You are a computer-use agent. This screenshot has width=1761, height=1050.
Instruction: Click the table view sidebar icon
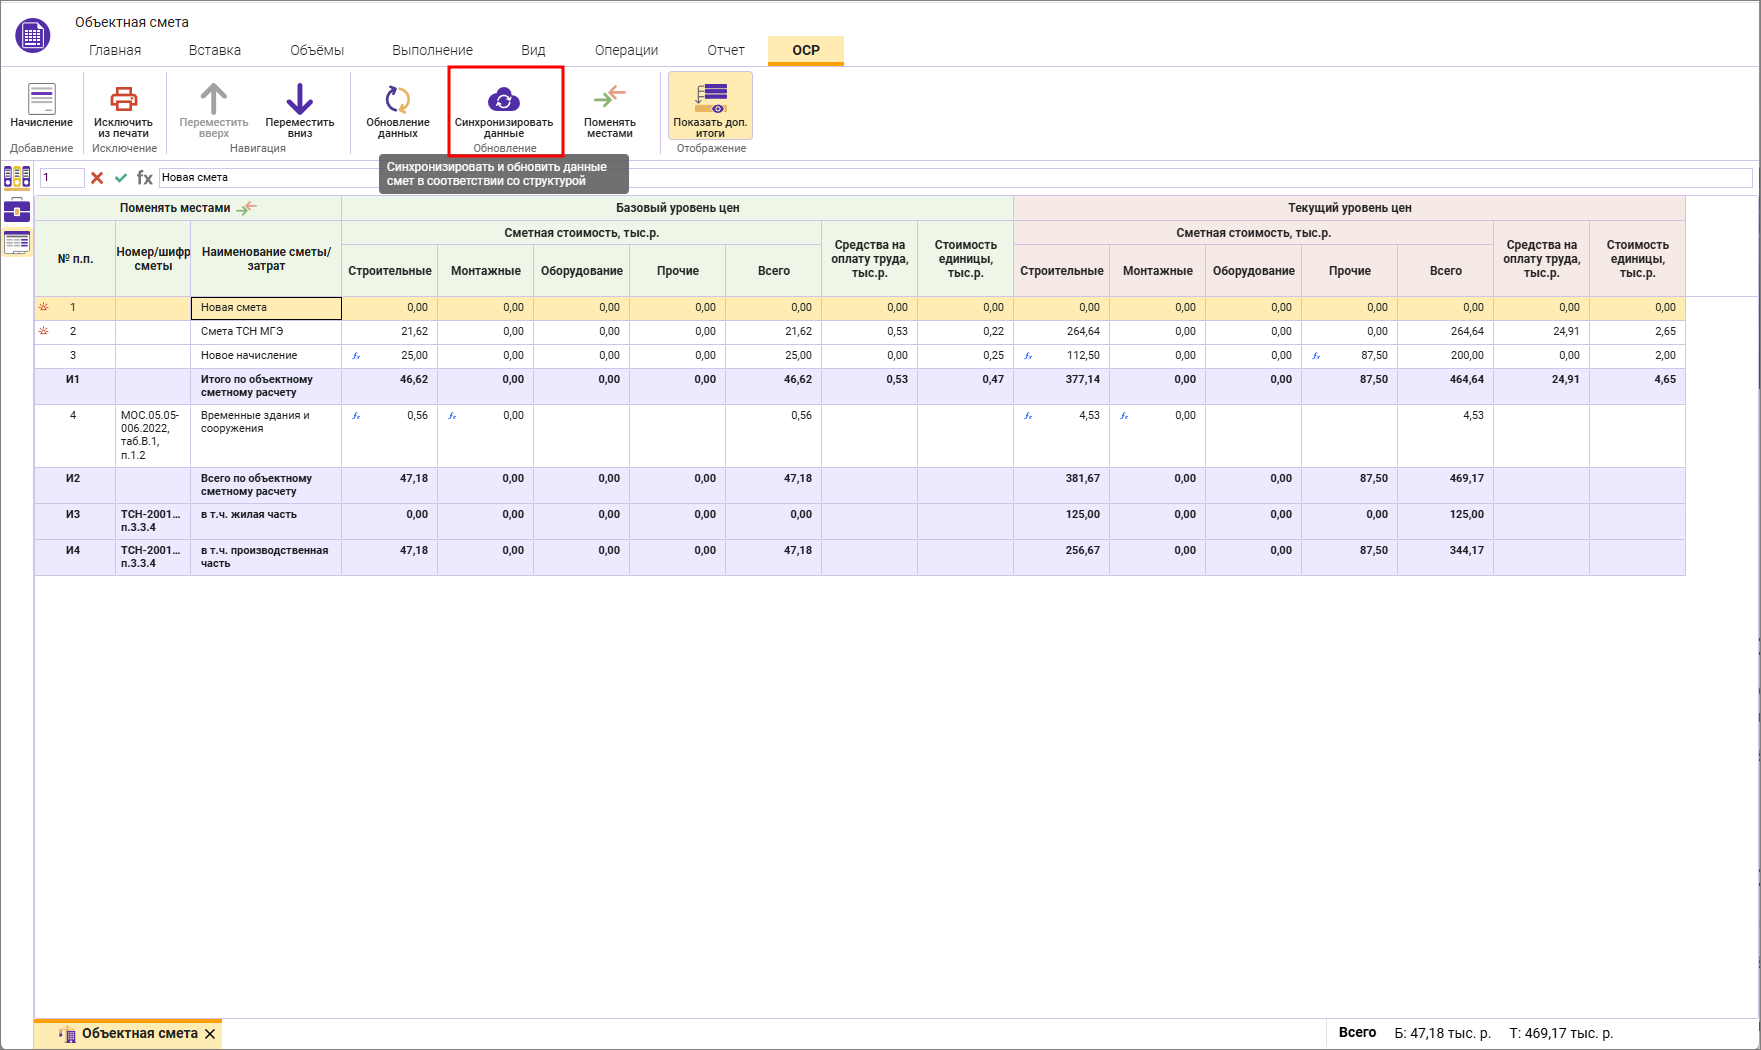click(17, 242)
